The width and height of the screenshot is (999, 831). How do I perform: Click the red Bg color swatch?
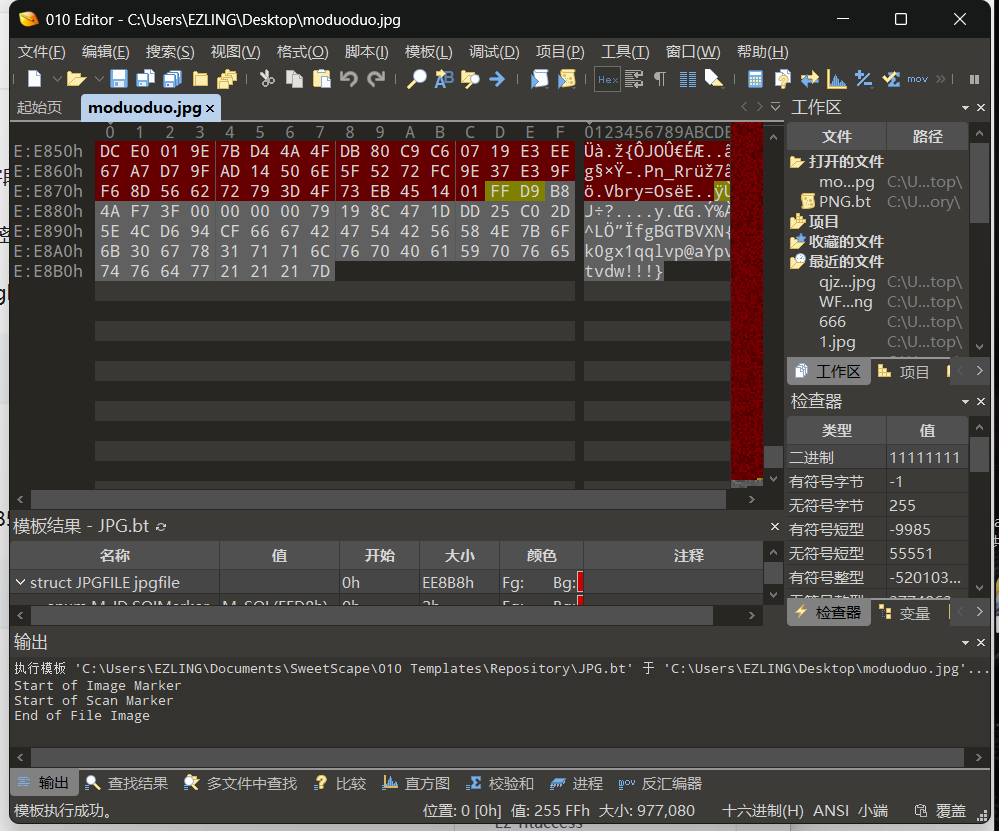(x=580, y=582)
